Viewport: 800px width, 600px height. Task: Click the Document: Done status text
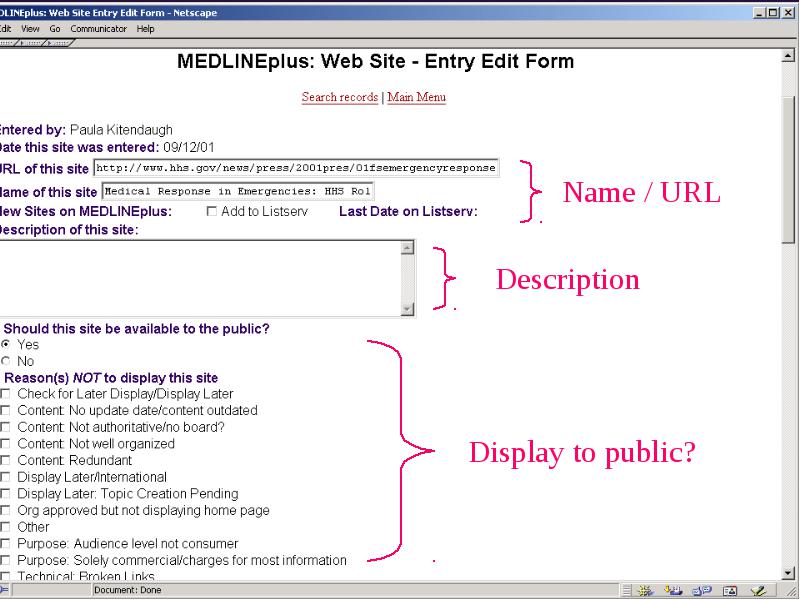[x=128, y=590]
